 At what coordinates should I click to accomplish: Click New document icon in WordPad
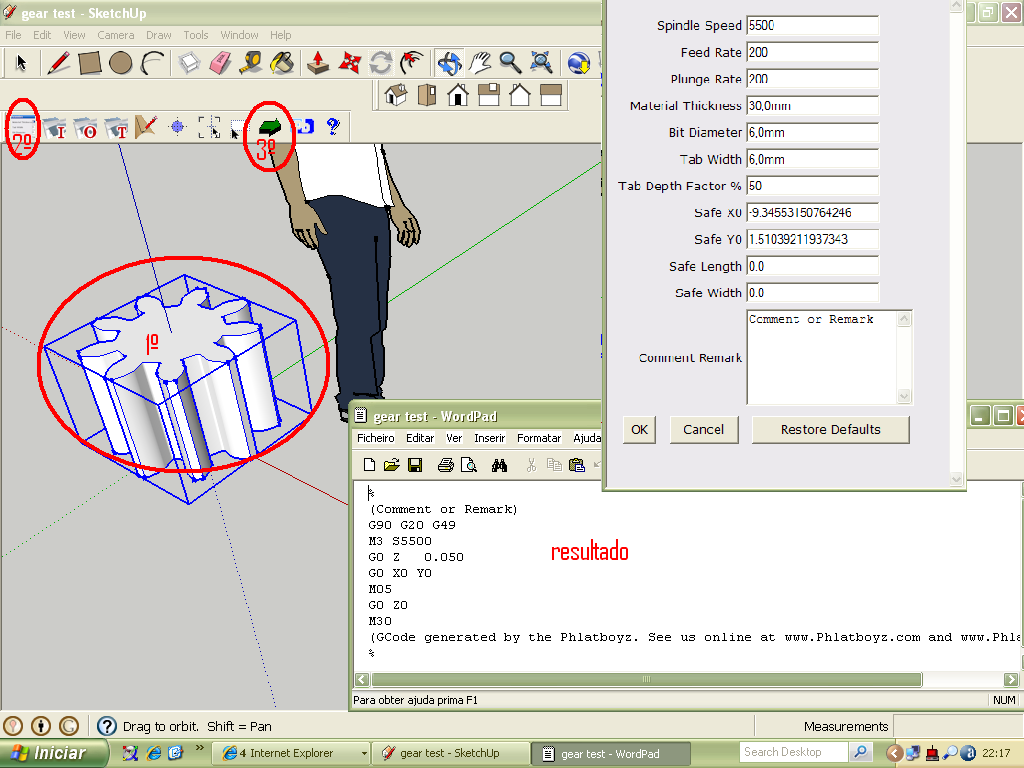click(369, 465)
